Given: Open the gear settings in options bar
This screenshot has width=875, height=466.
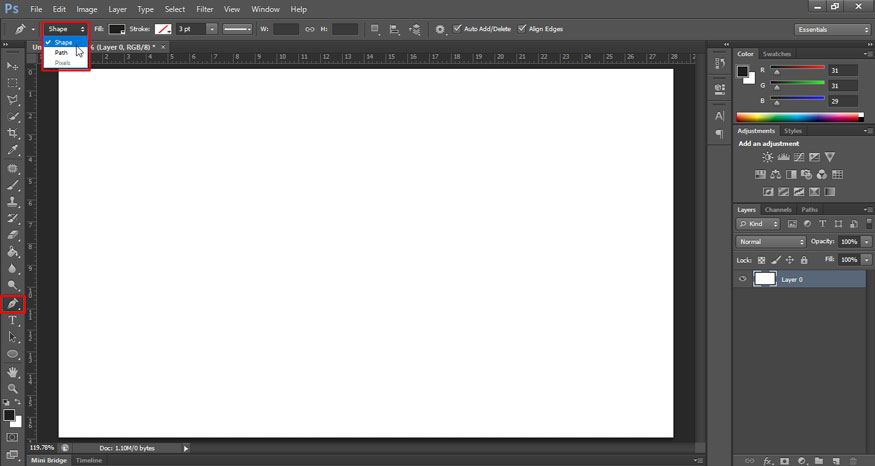Looking at the screenshot, I should pyautogui.click(x=440, y=29).
